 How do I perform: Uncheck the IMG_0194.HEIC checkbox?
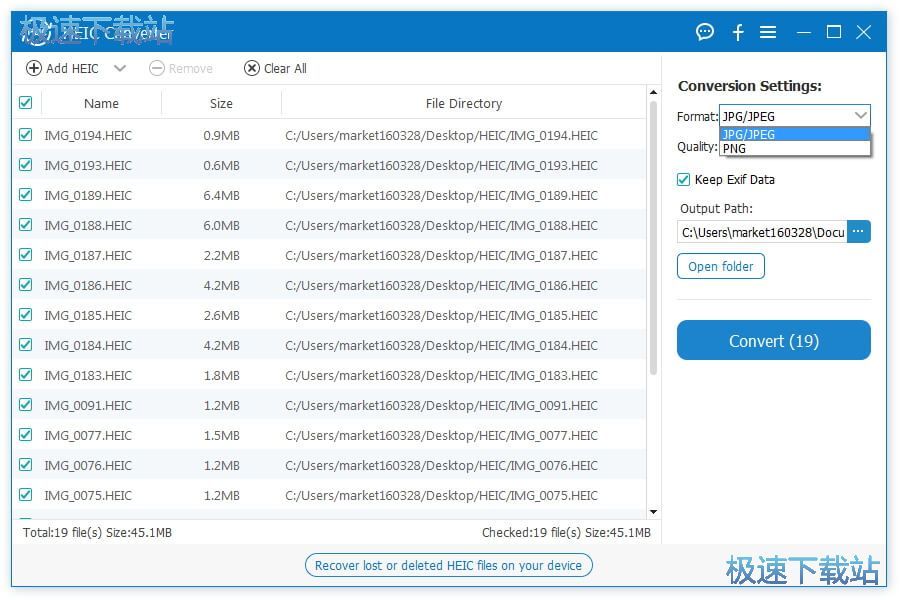pos(26,135)
